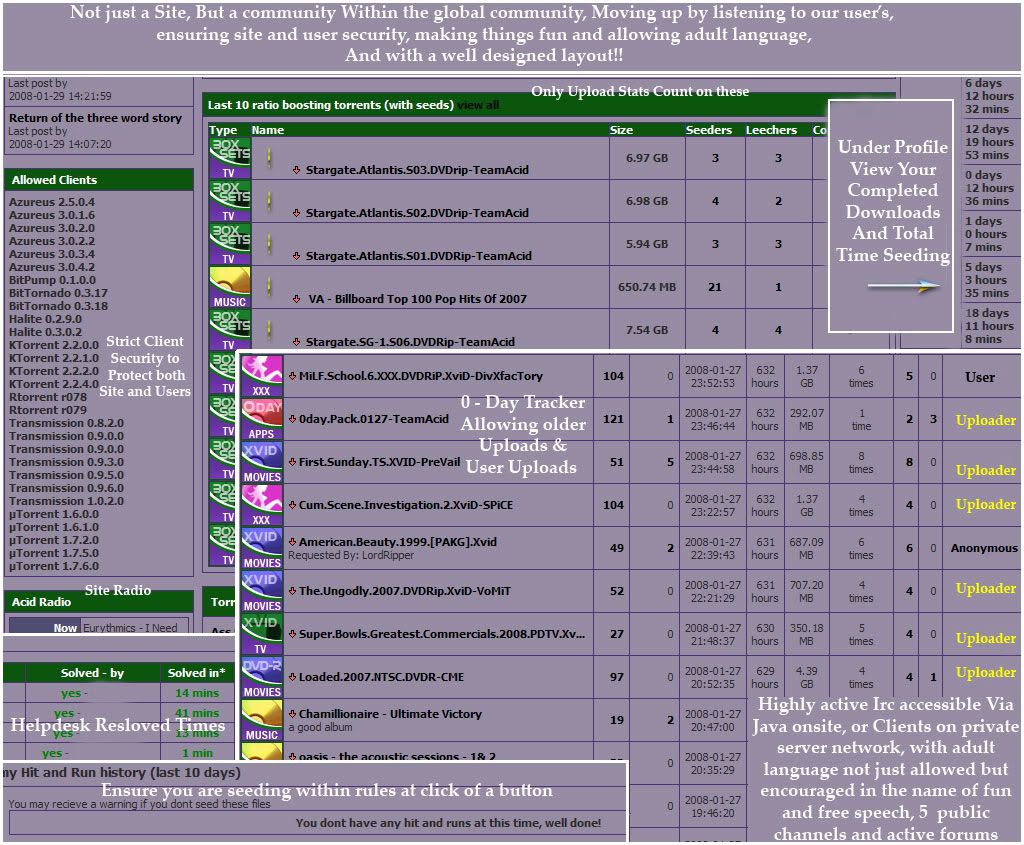1024x845 pixels.
Task: Sort torrents by the Seeders column header
Action: [x=709, y=130]
